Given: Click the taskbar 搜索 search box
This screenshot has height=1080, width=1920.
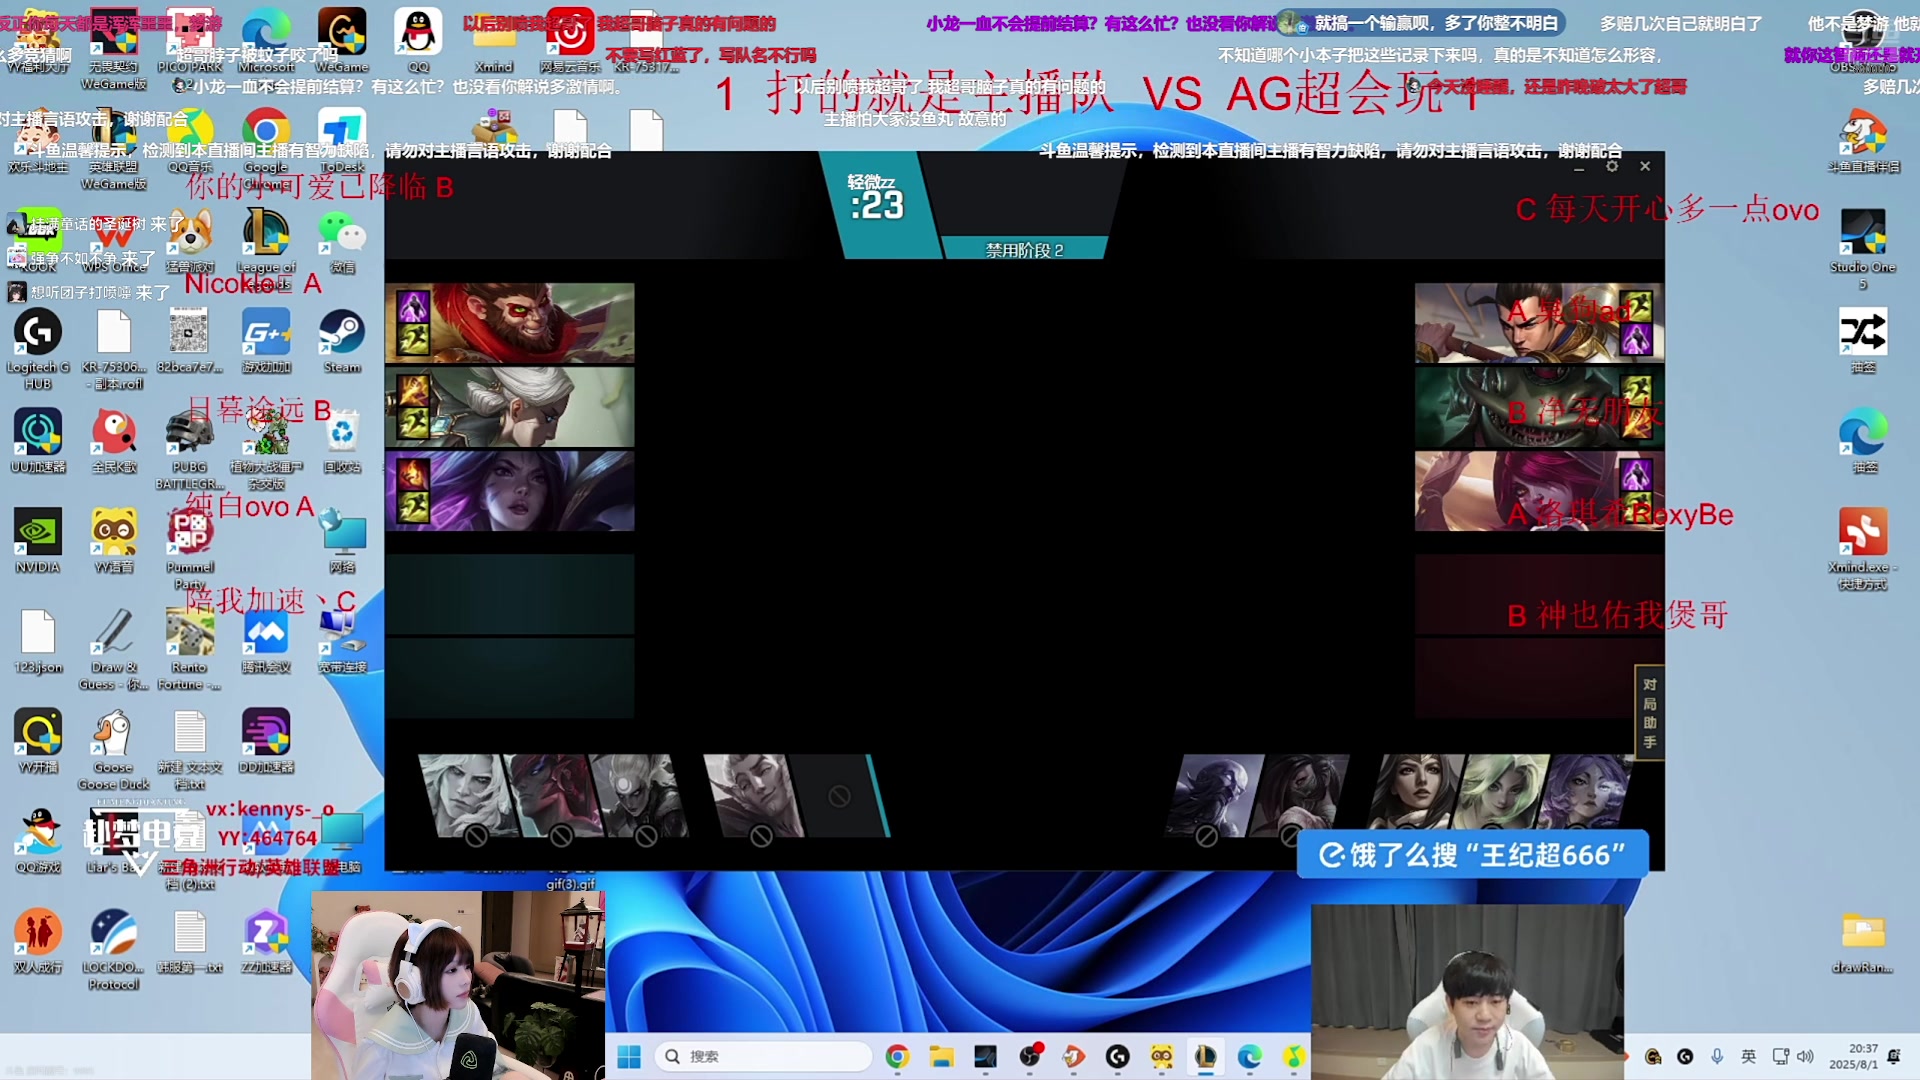Looking at the screenshot, I should click(763, 1056).
